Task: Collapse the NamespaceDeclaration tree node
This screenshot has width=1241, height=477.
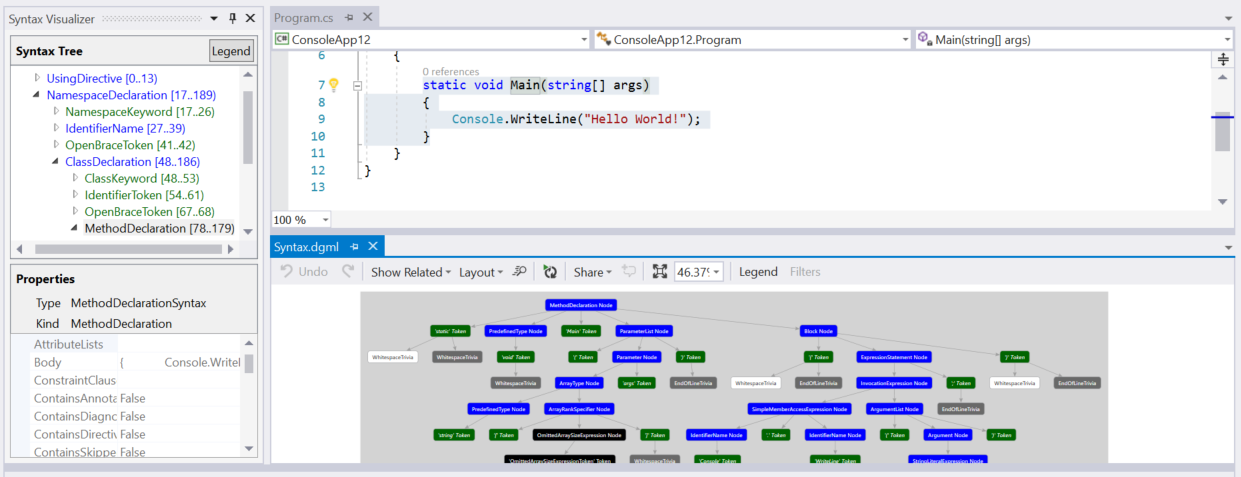Action: click(38, 95)
